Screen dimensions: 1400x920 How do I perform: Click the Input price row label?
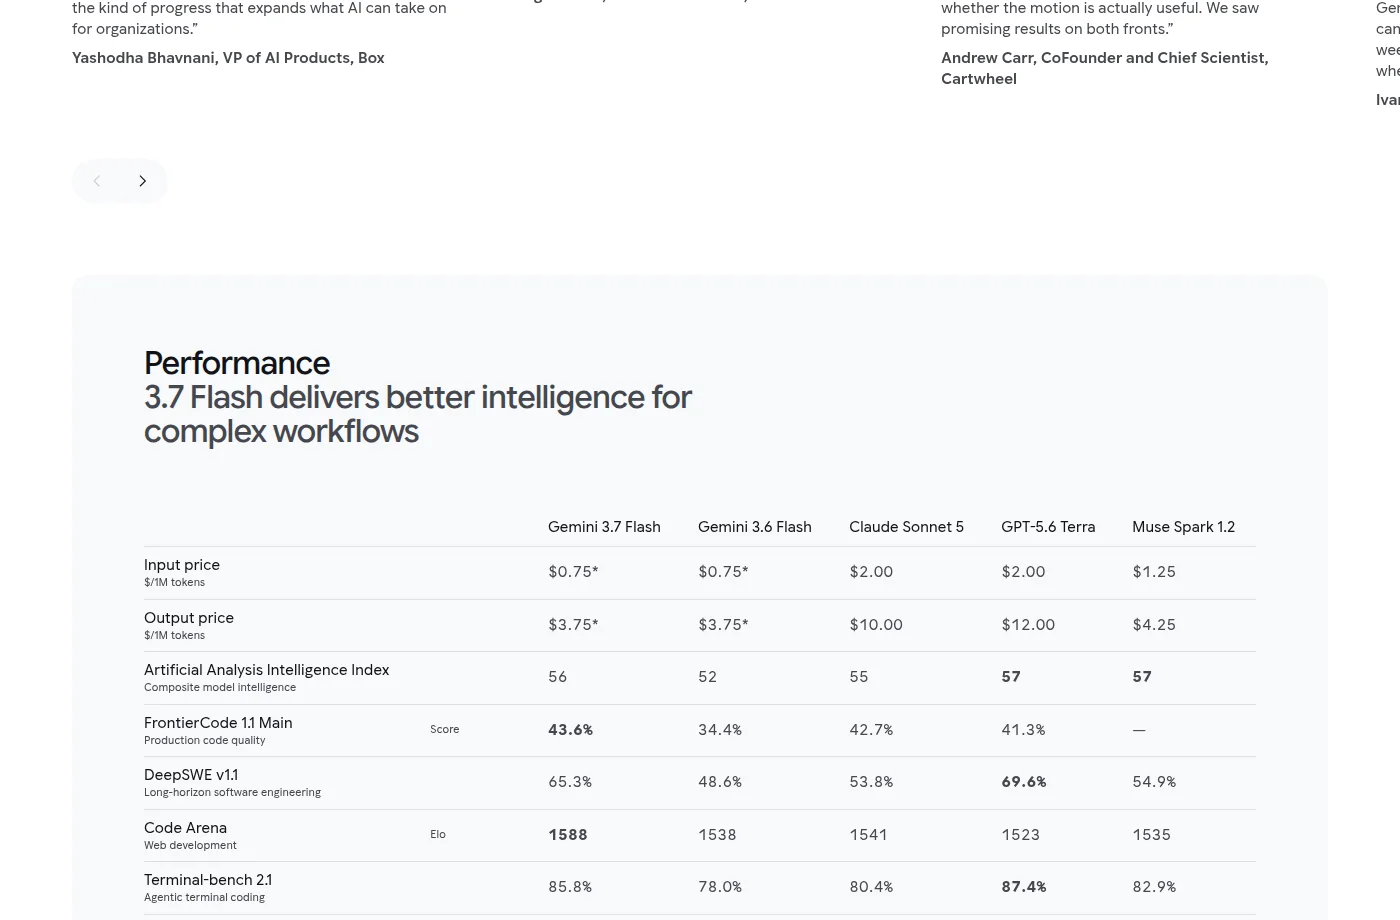(182, 565)
